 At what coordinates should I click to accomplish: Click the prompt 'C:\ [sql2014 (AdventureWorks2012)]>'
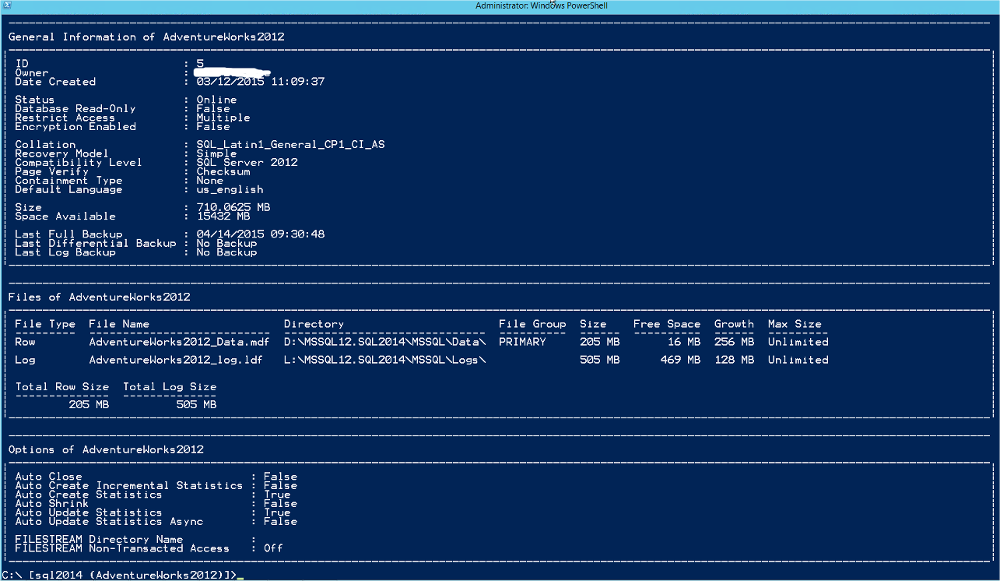pos(119,575)
